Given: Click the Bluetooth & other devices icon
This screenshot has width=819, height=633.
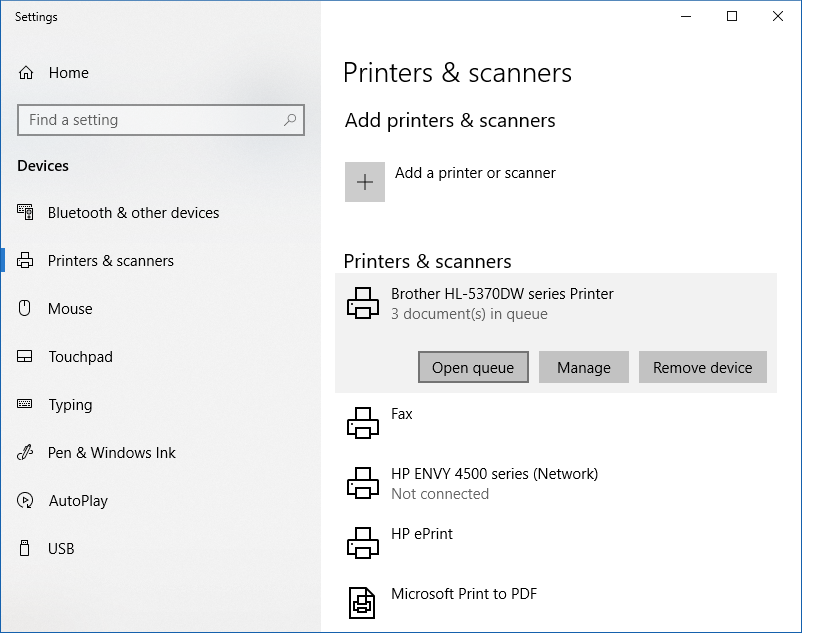Looking at the screenshot, I should [x=26, y=213].
